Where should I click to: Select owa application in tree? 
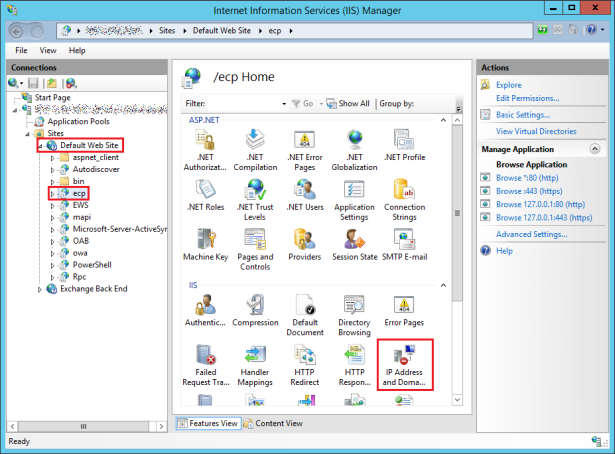click(x=80, y=253)
